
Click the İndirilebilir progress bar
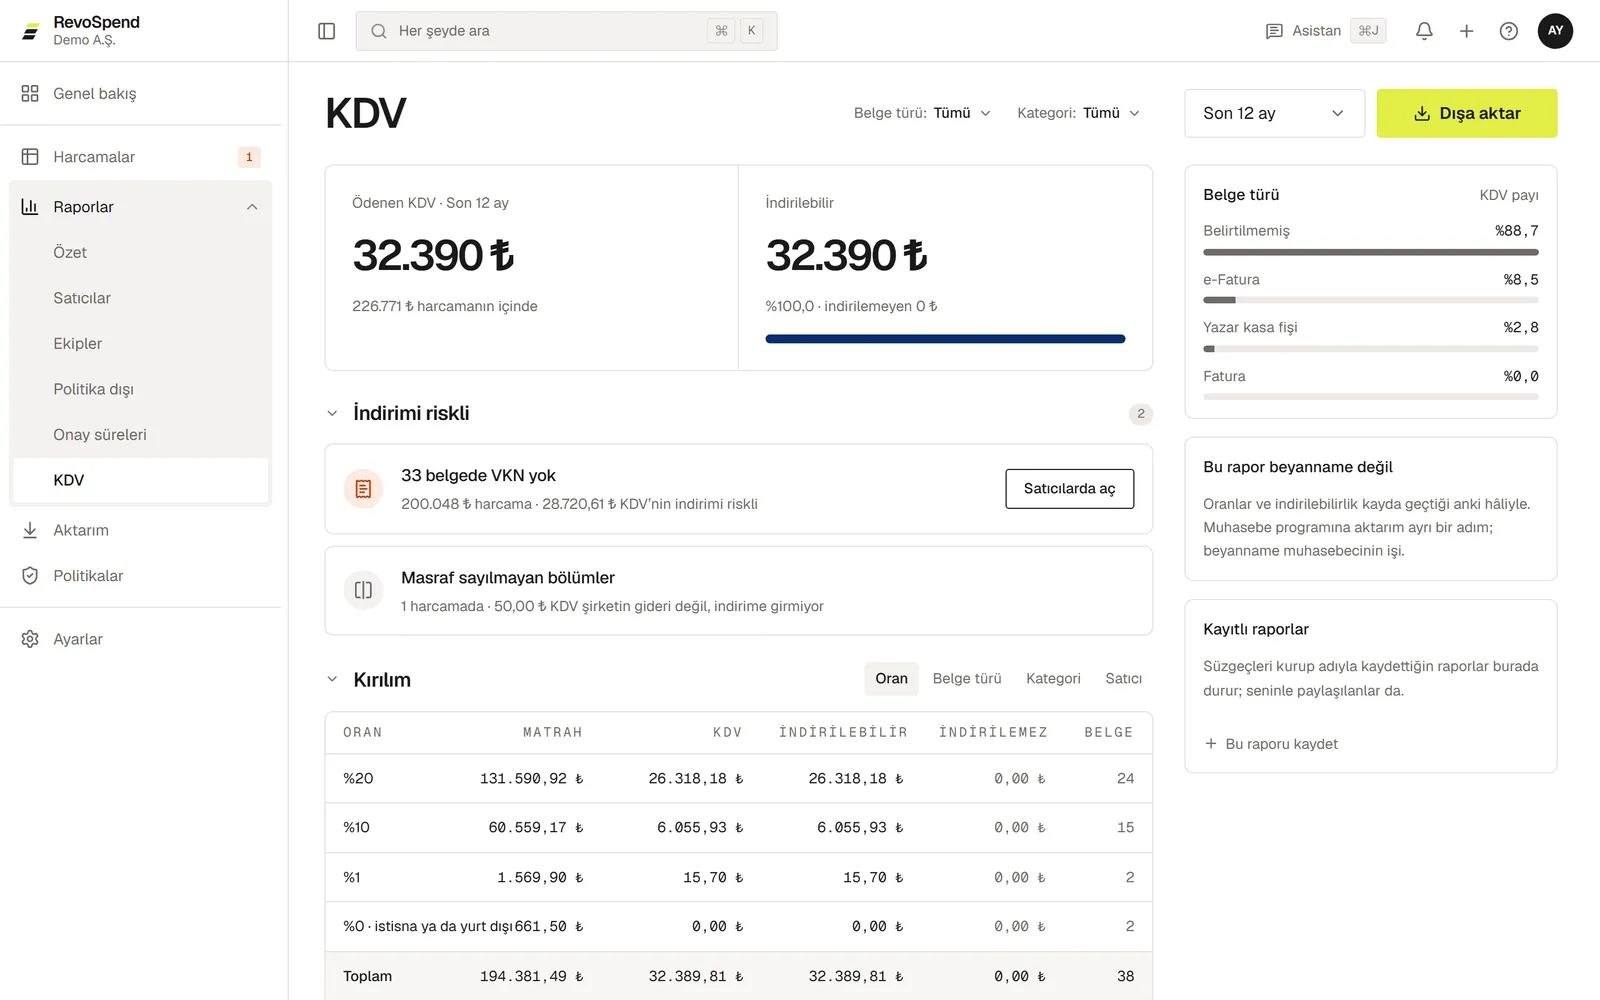(945, 339)
